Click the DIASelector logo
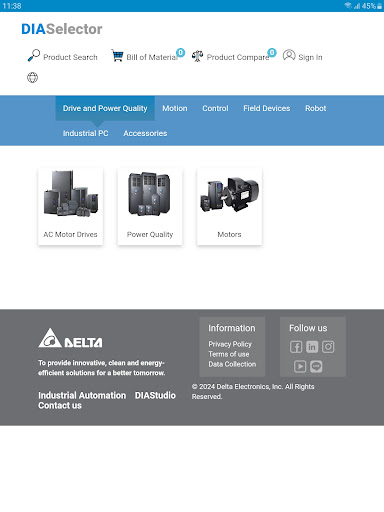The width and height of the screenshot is (384, 512). click(62, 29)
